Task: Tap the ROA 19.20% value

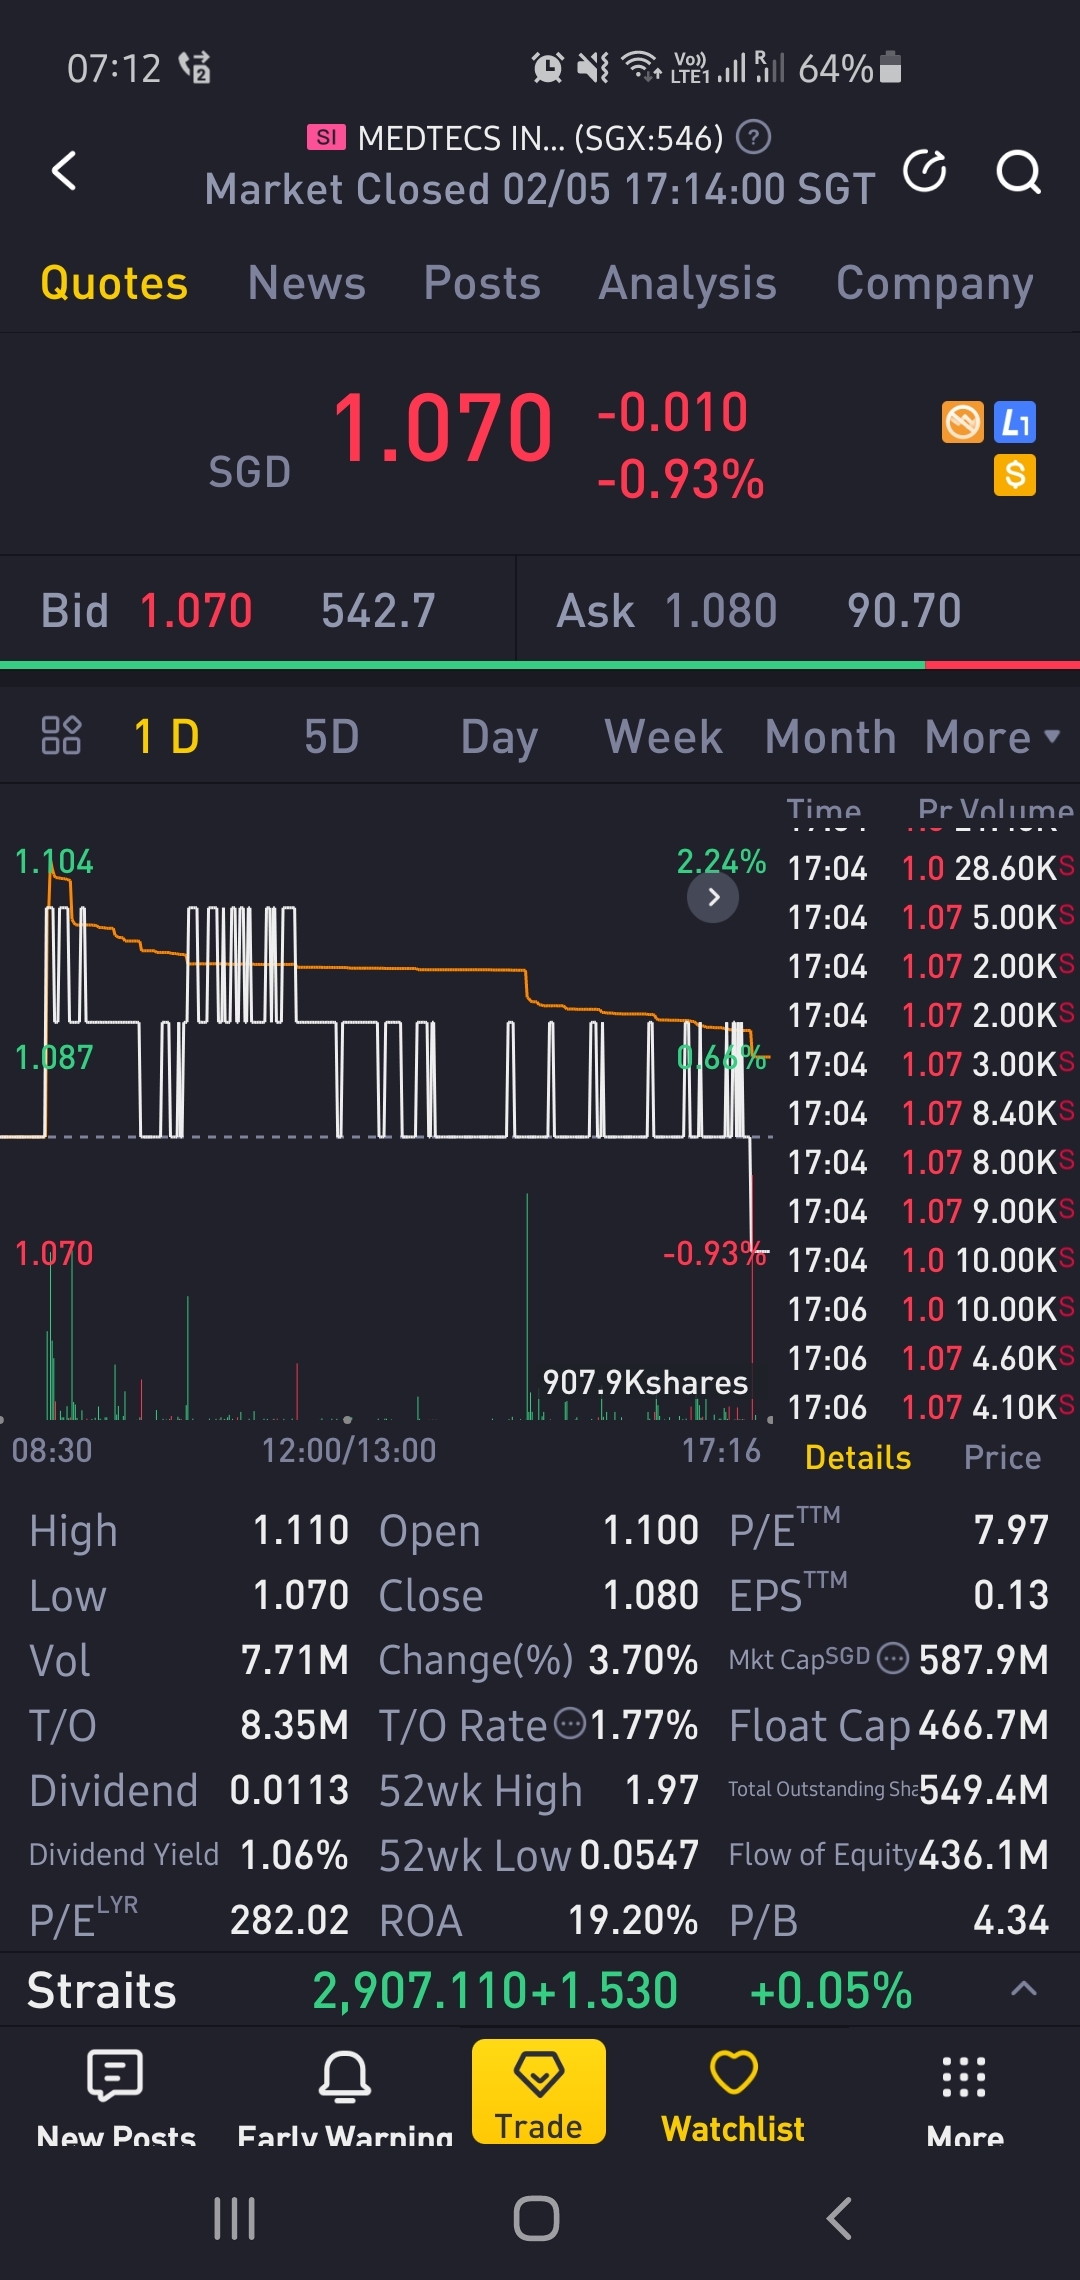Action: pyautogui.click(x=633, y=1920)
